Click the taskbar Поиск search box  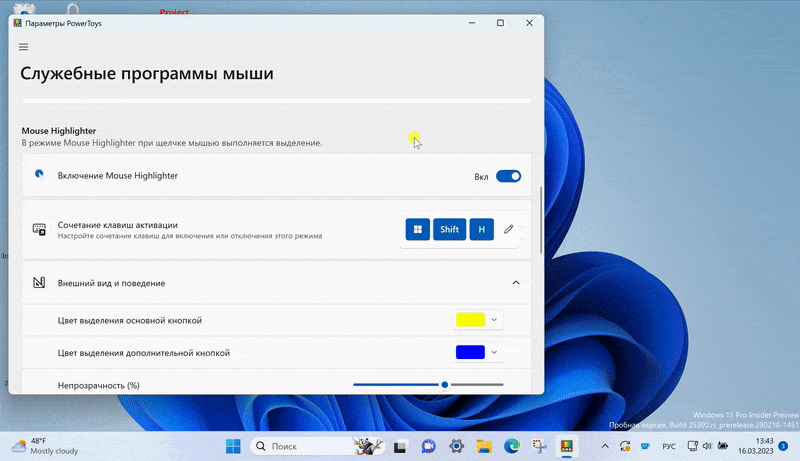click(316, 446)
